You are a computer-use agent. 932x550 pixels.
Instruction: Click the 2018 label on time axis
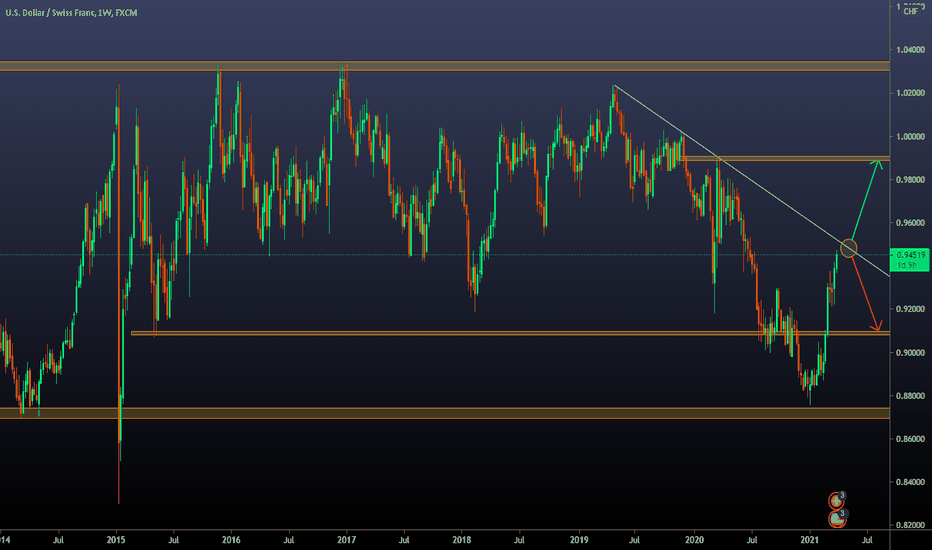point(462,540)
